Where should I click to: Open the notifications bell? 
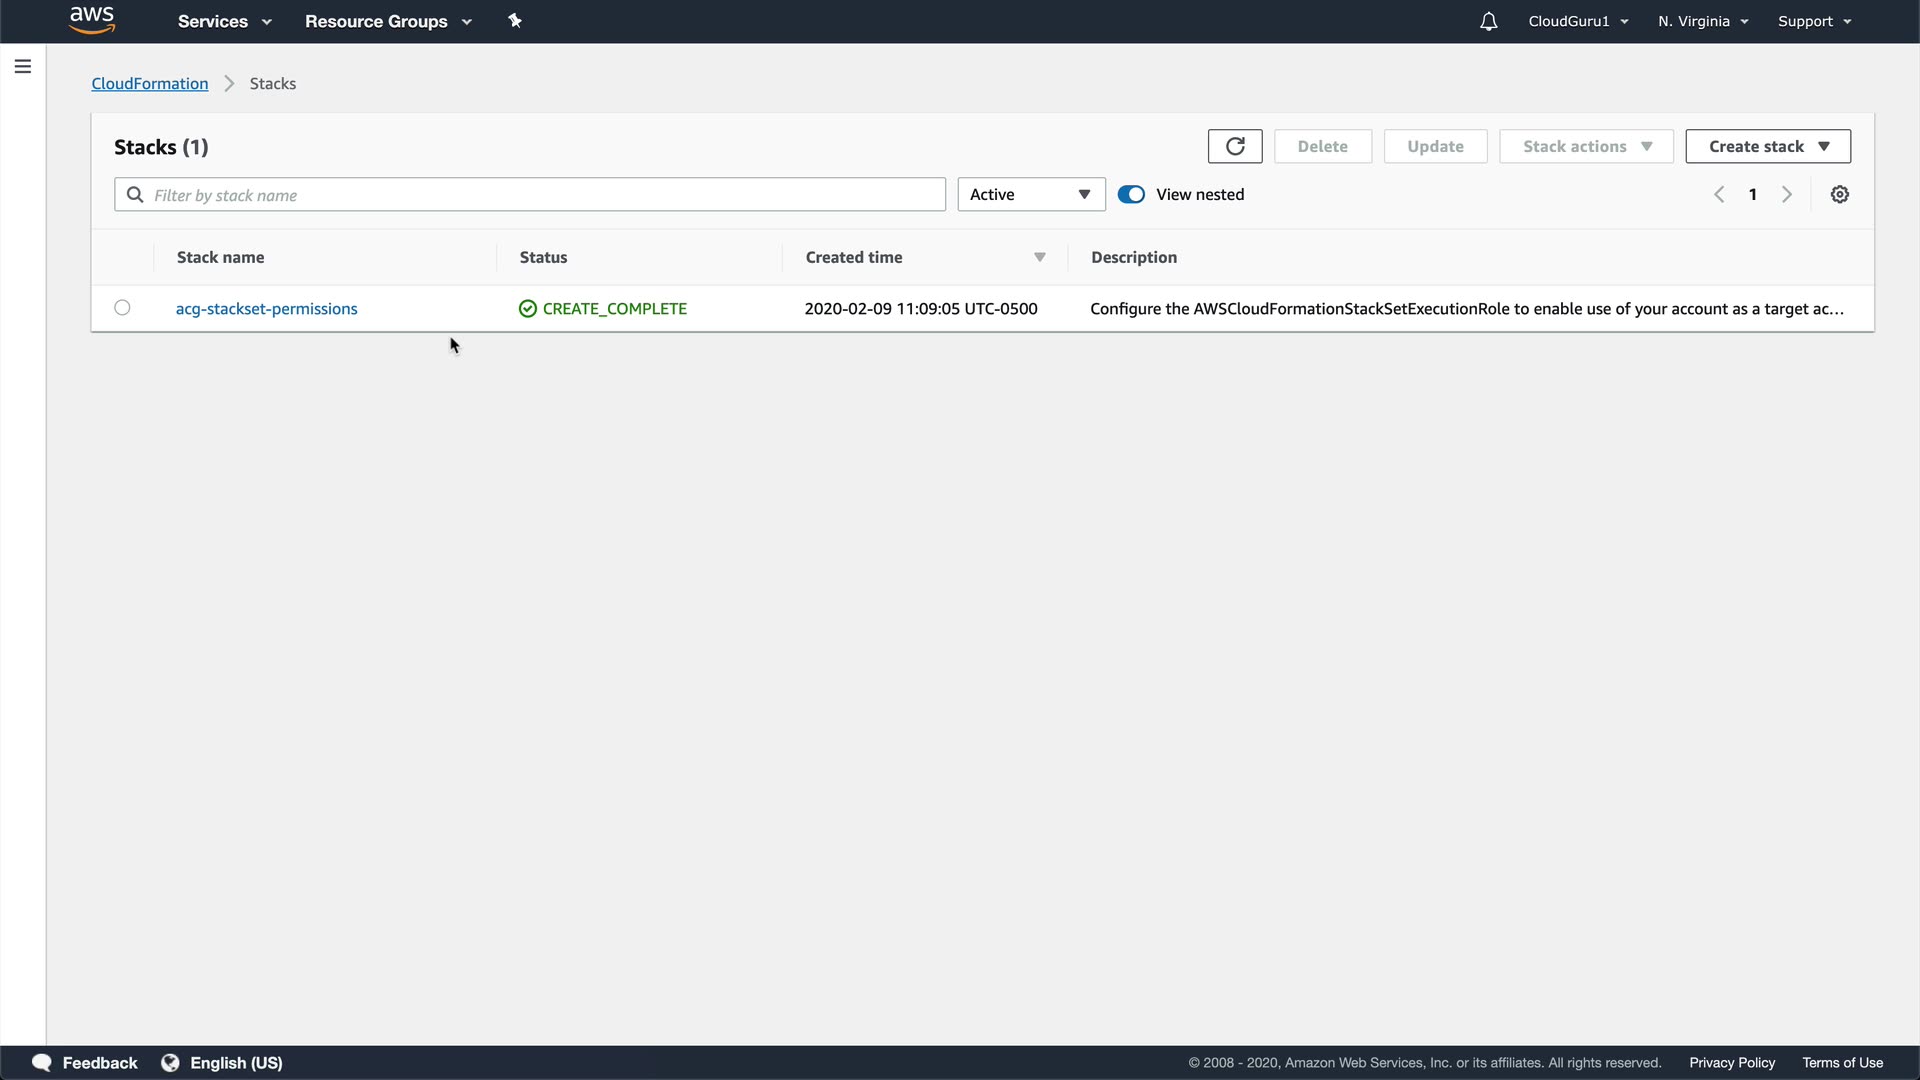[1488, 22]
